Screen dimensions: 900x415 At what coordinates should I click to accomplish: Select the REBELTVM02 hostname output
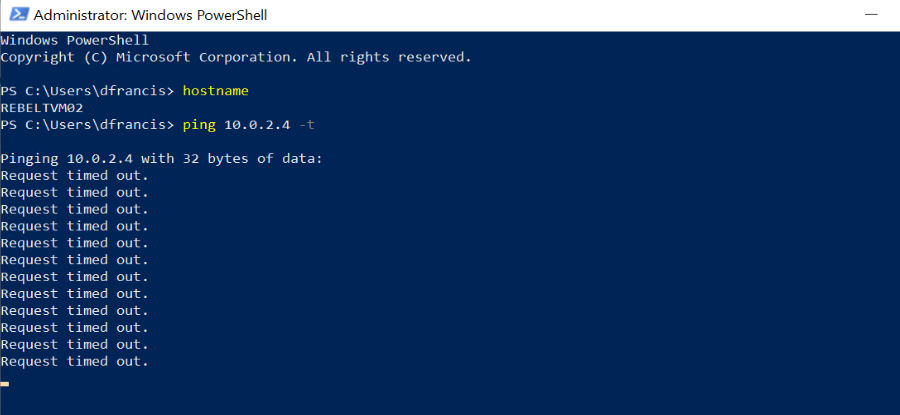click(42, 108)
